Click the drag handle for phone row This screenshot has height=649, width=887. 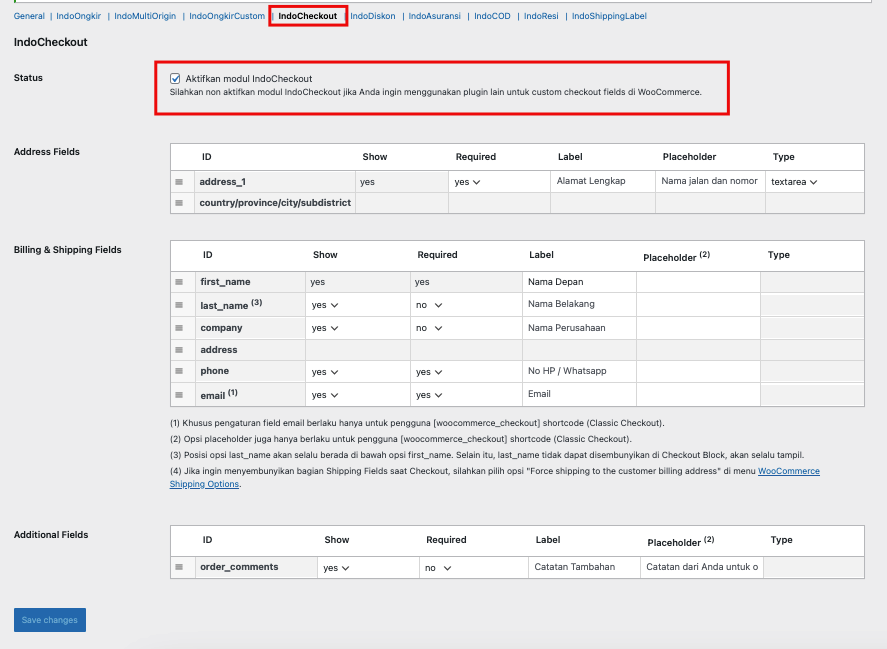(180, 371)
